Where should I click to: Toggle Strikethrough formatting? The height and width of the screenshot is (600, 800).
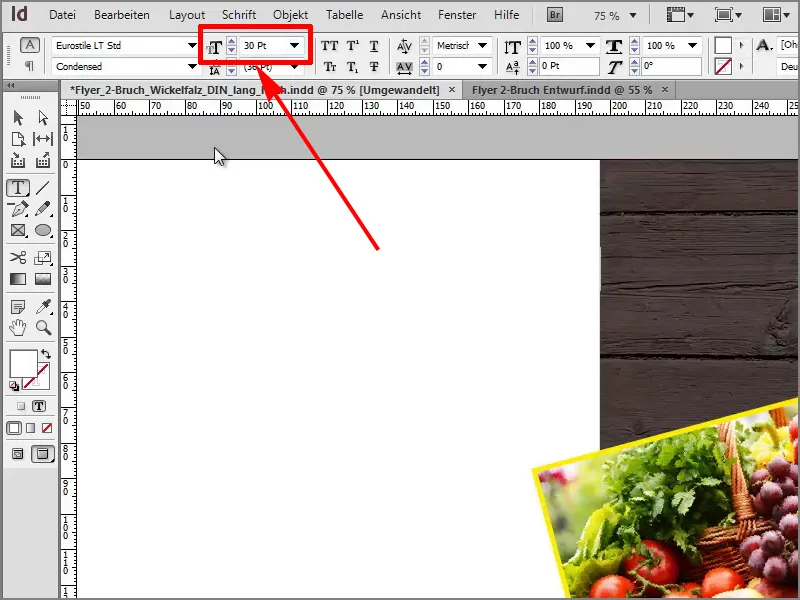[374, 67]
